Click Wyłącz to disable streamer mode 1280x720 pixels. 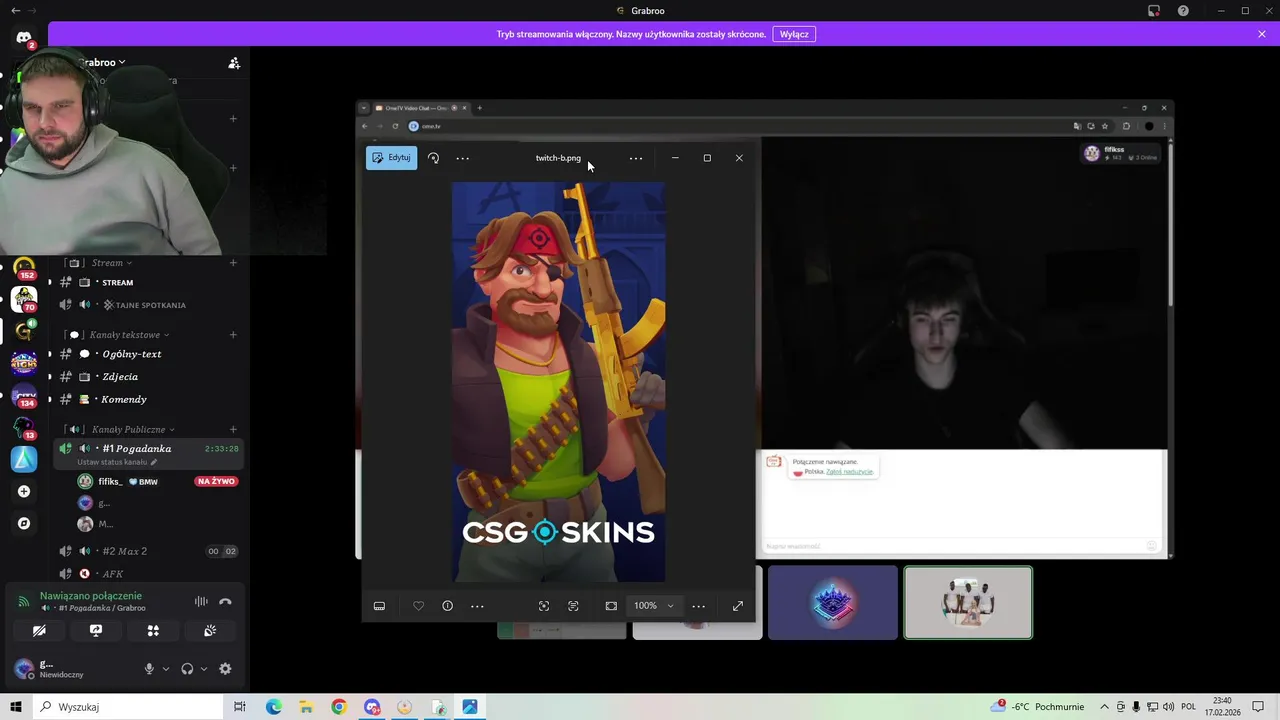(794, 34)
